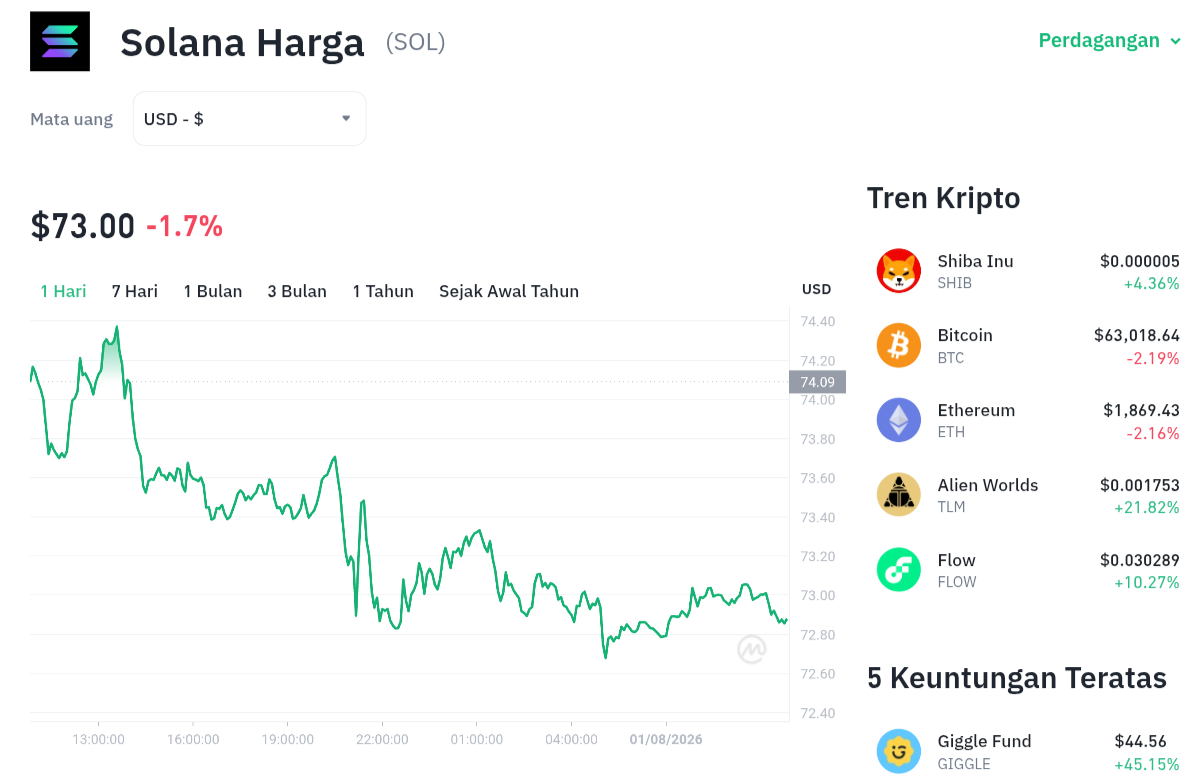The height and width of the screenshot is (781, 1203).
Task: Click the Giggle Fund smiley icon
Action: tap(899, 751)
